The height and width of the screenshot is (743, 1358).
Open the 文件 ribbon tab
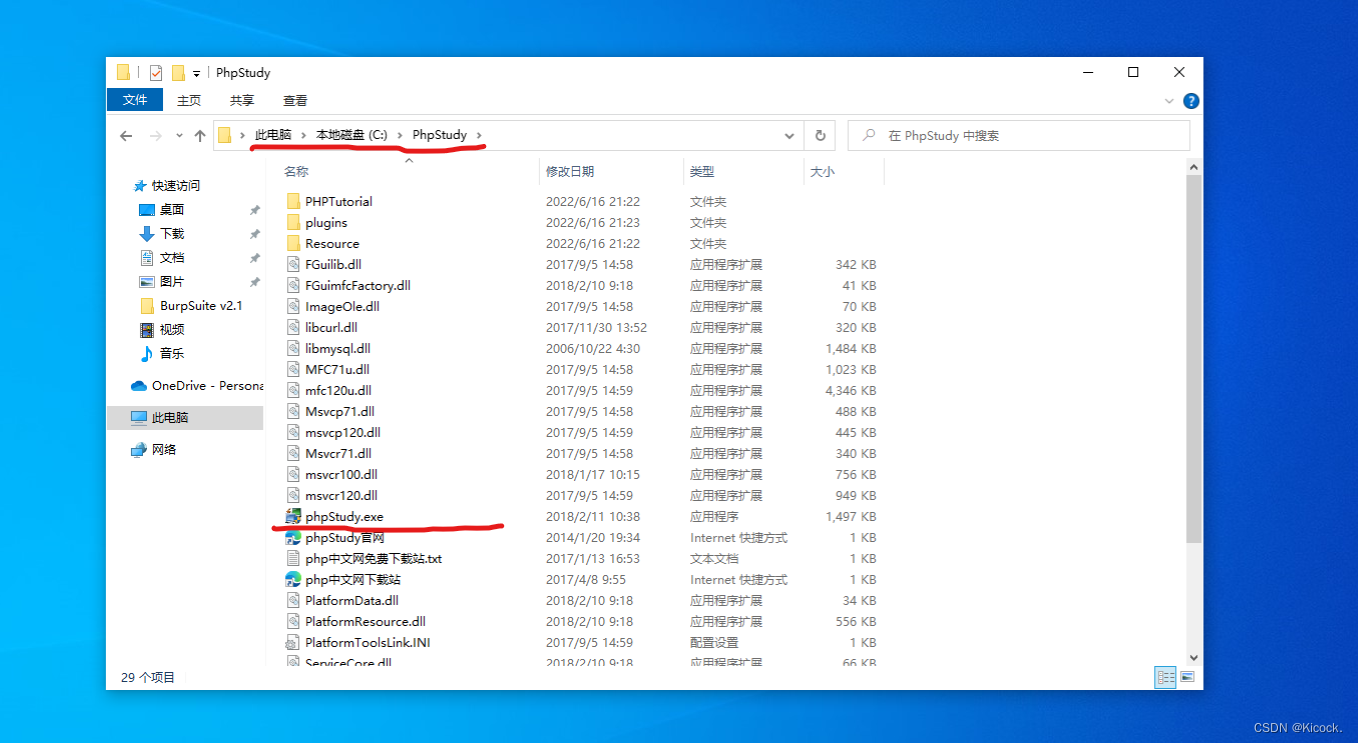(x=135, y=100)
